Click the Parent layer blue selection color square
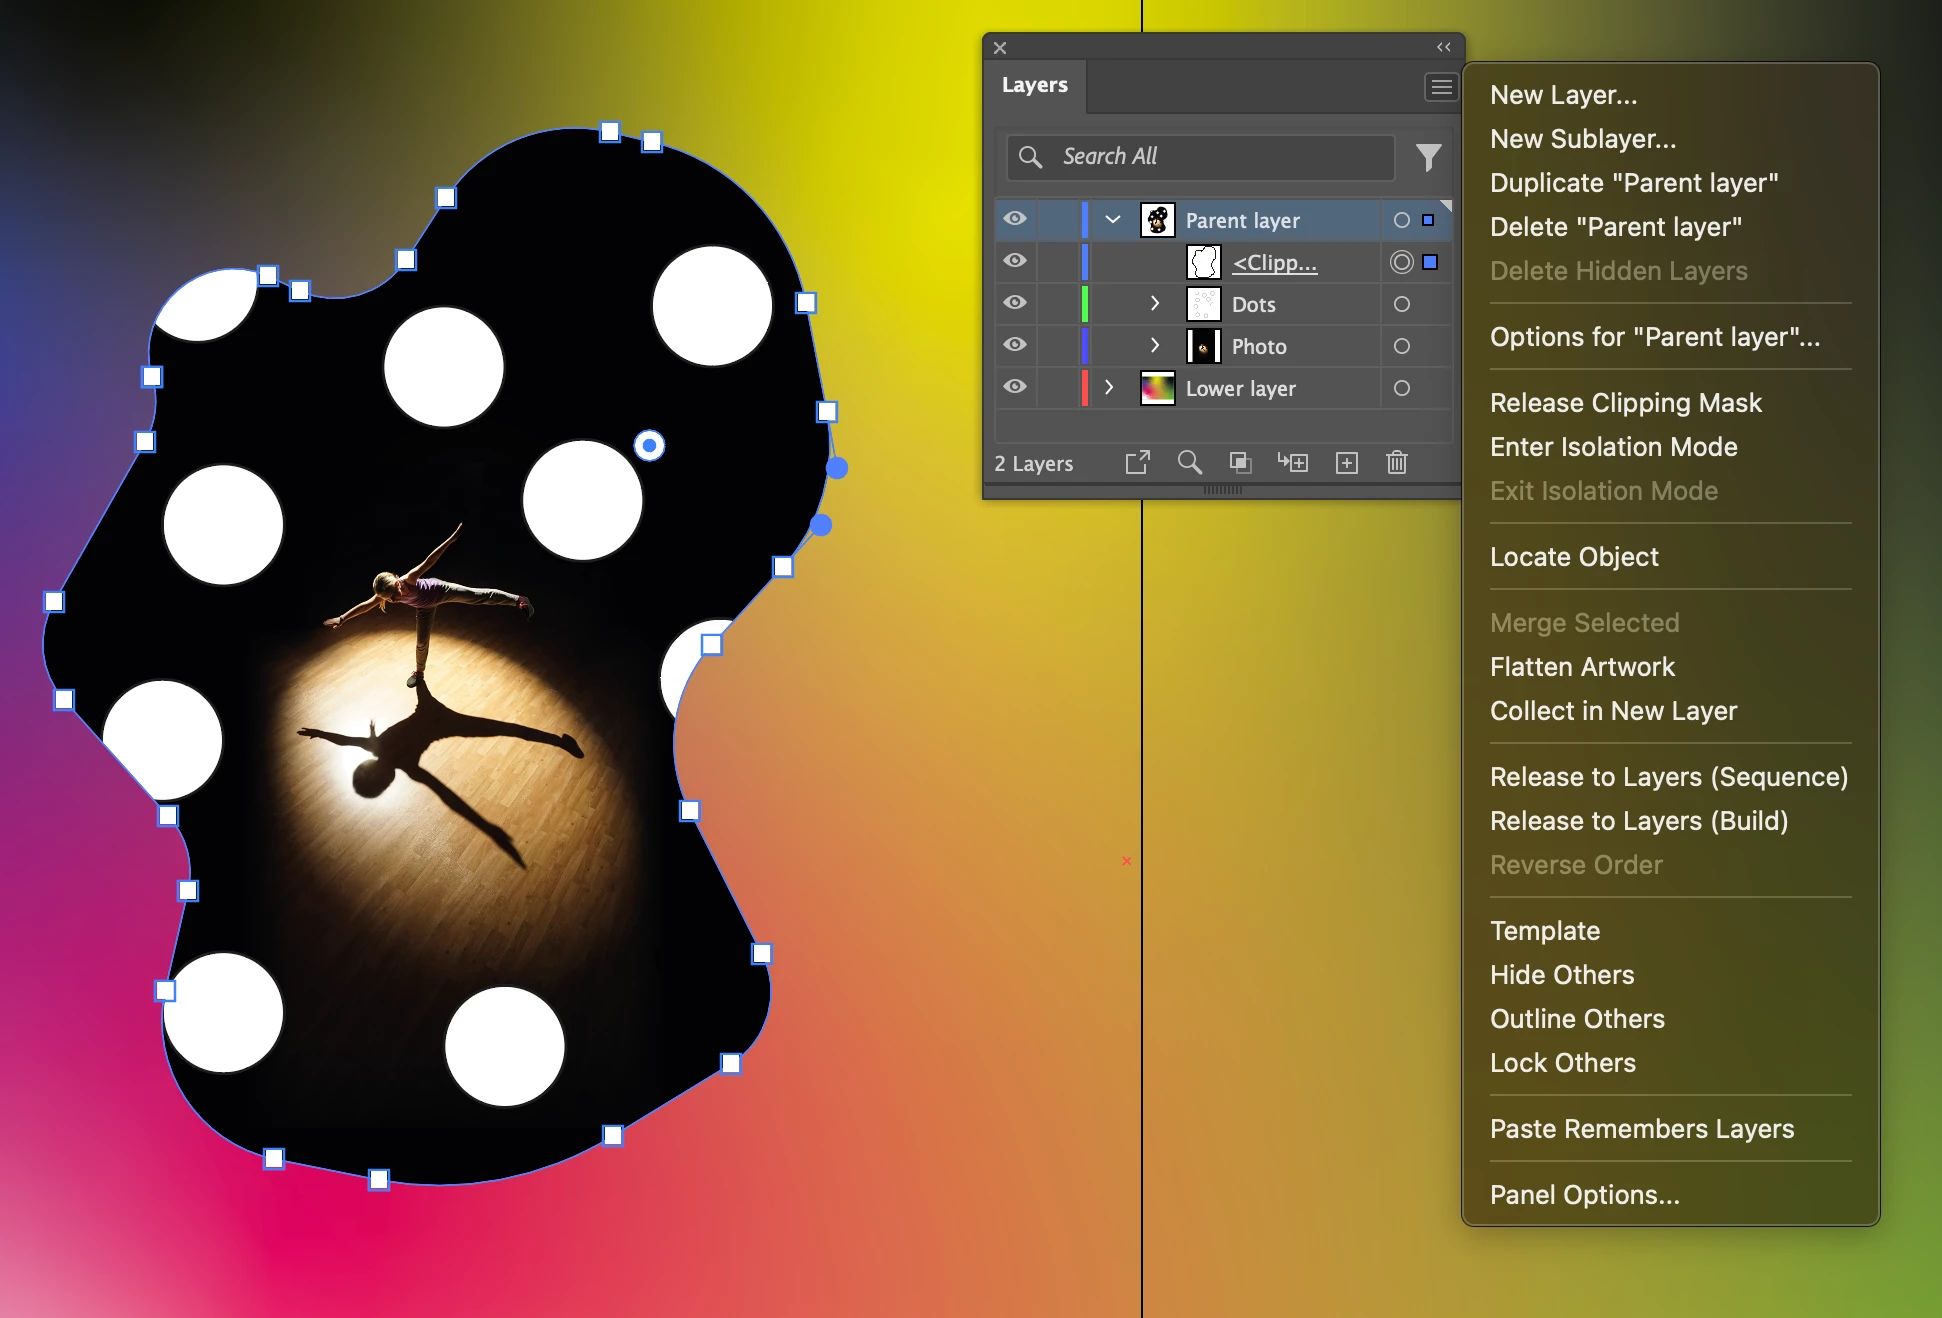 tap(1428, 220)
